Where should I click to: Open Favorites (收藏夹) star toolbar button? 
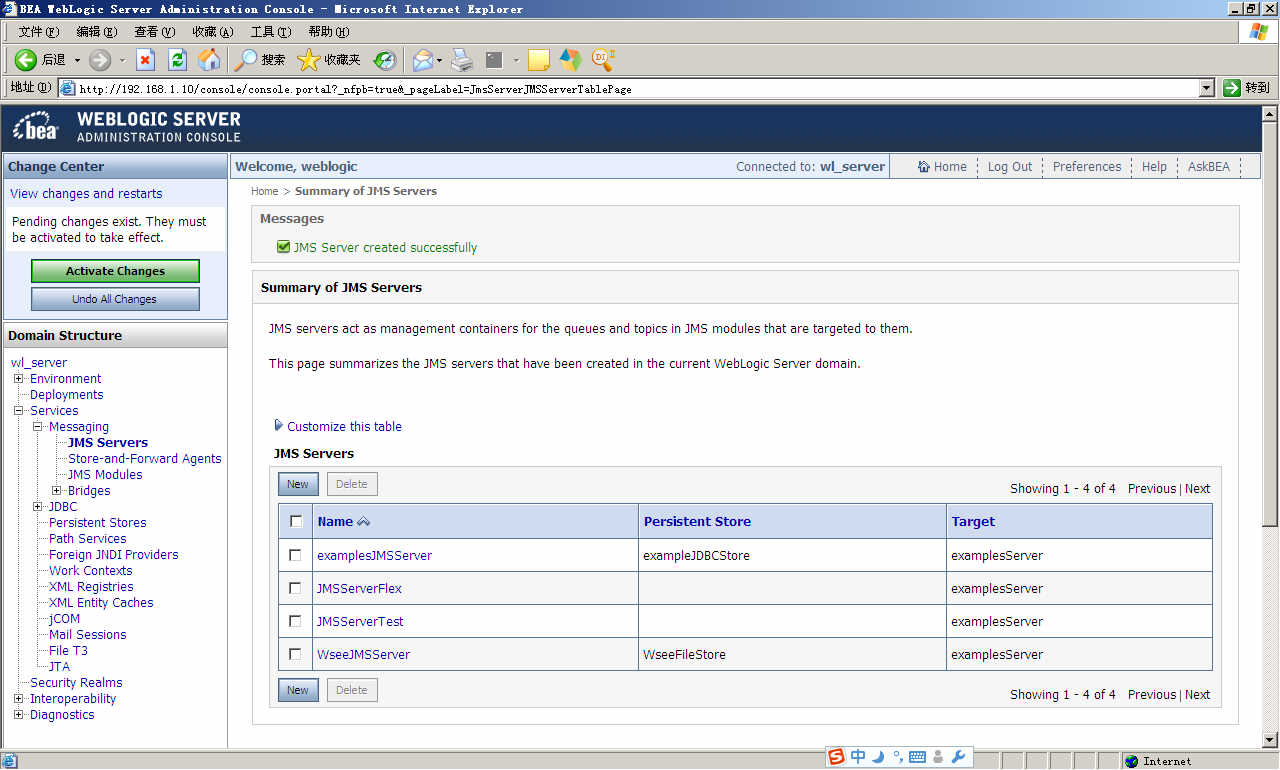[x=329, y=60]
